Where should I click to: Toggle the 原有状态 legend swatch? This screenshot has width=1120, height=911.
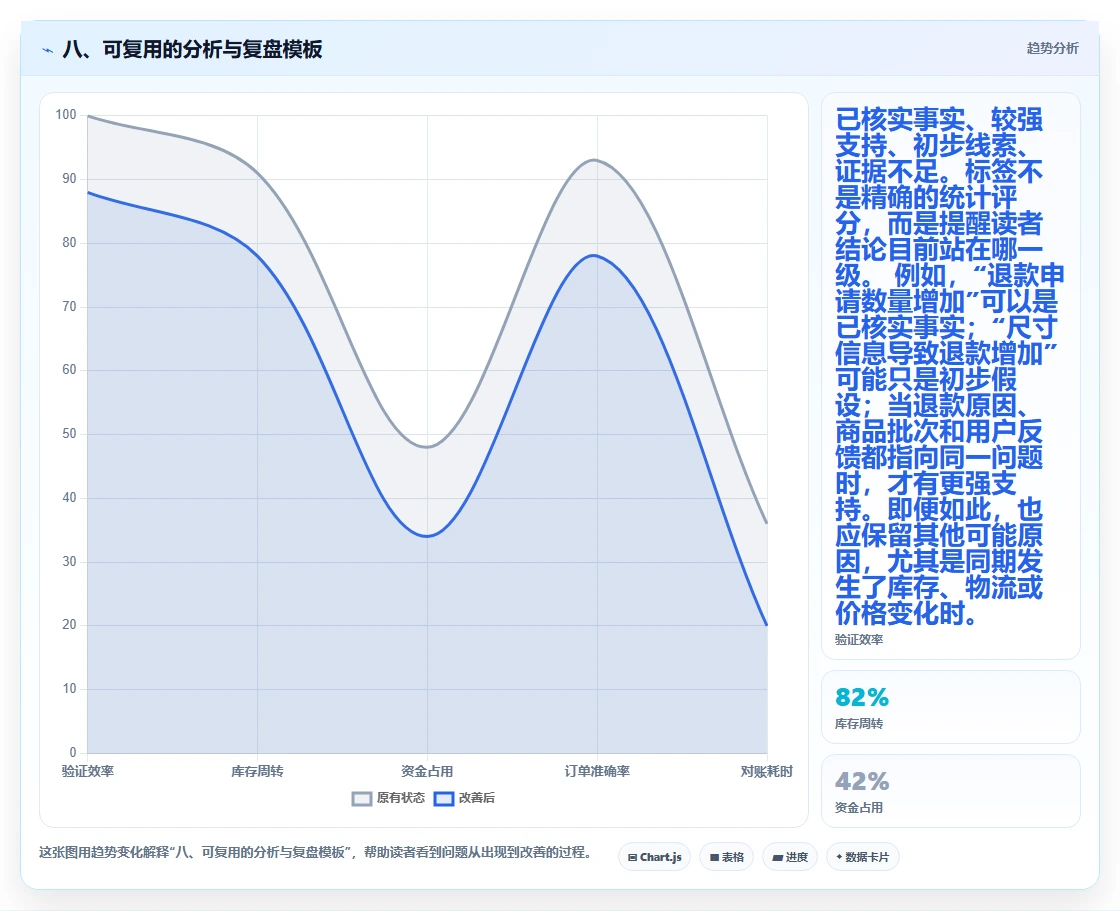coord(362,798)
